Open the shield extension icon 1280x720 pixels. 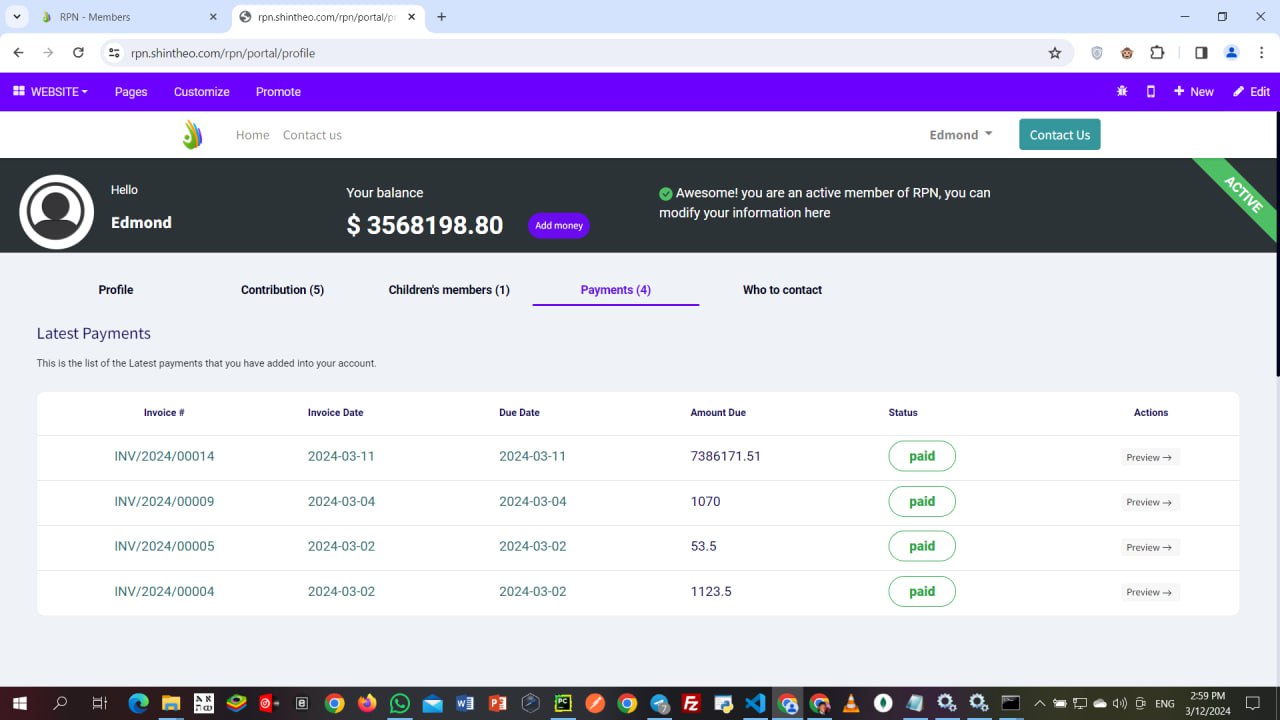(x=1097, y=53)
